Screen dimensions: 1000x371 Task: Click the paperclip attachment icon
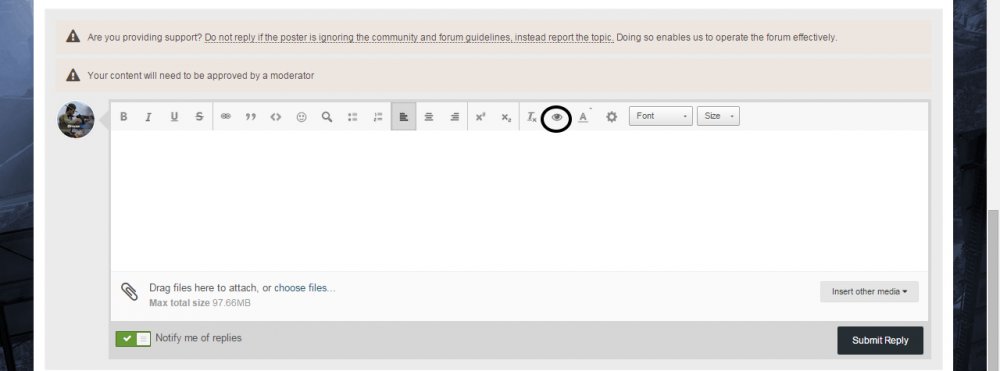[129, 292]
